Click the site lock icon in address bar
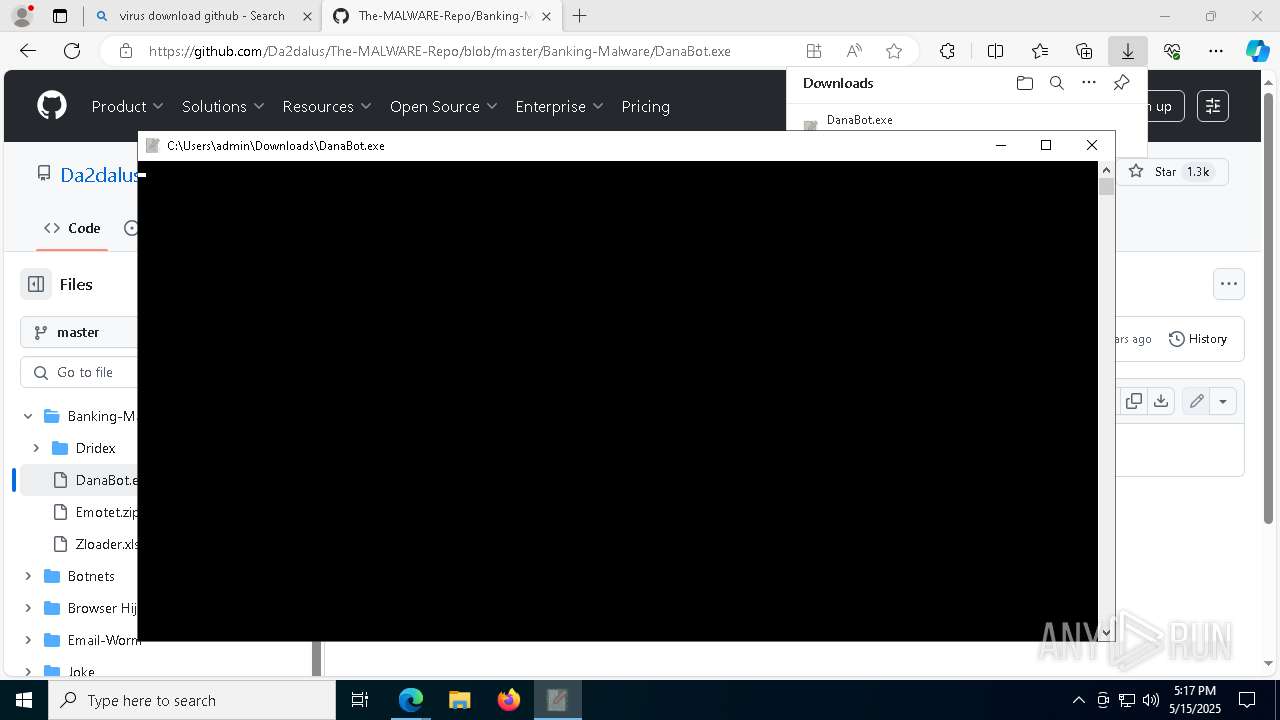 coord(126,51)
